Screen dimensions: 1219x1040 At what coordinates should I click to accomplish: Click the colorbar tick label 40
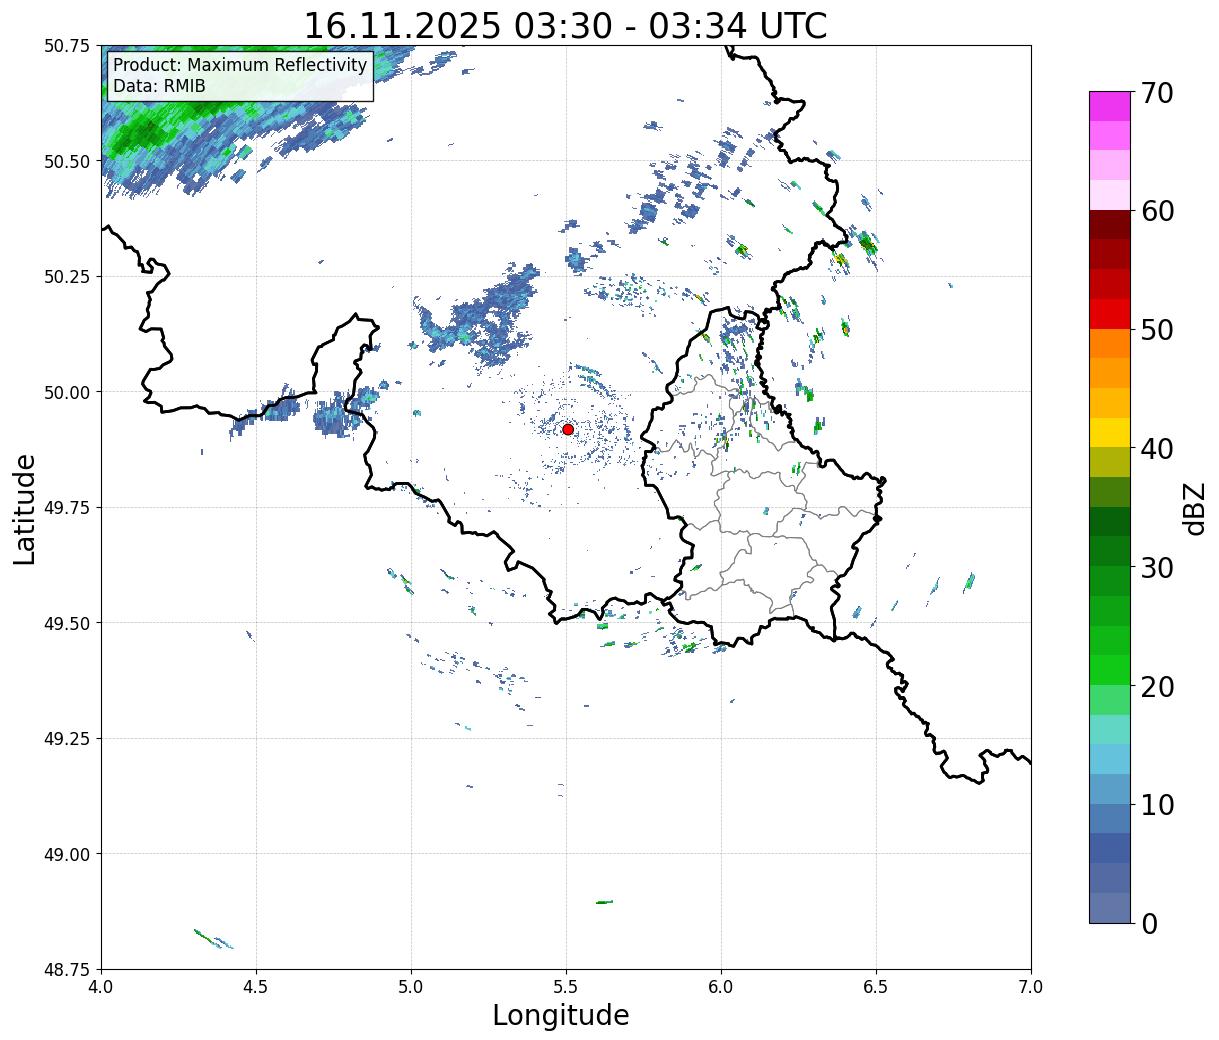tap(1156, 449)
